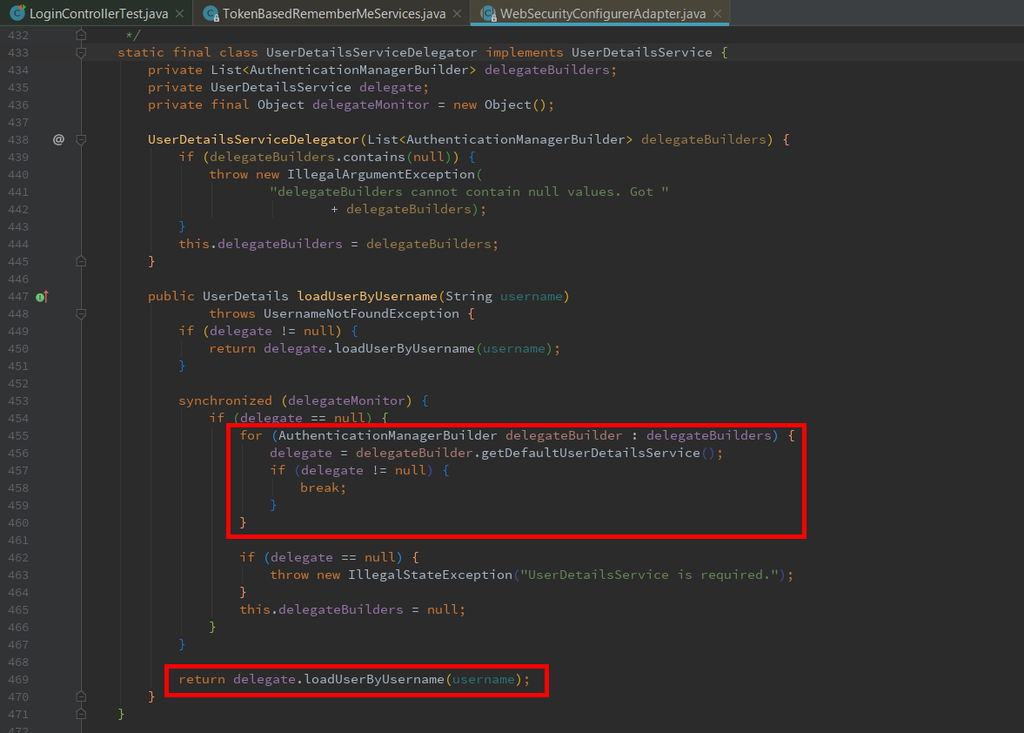Collapse the class fold marker at line 433

coord(81,52)
